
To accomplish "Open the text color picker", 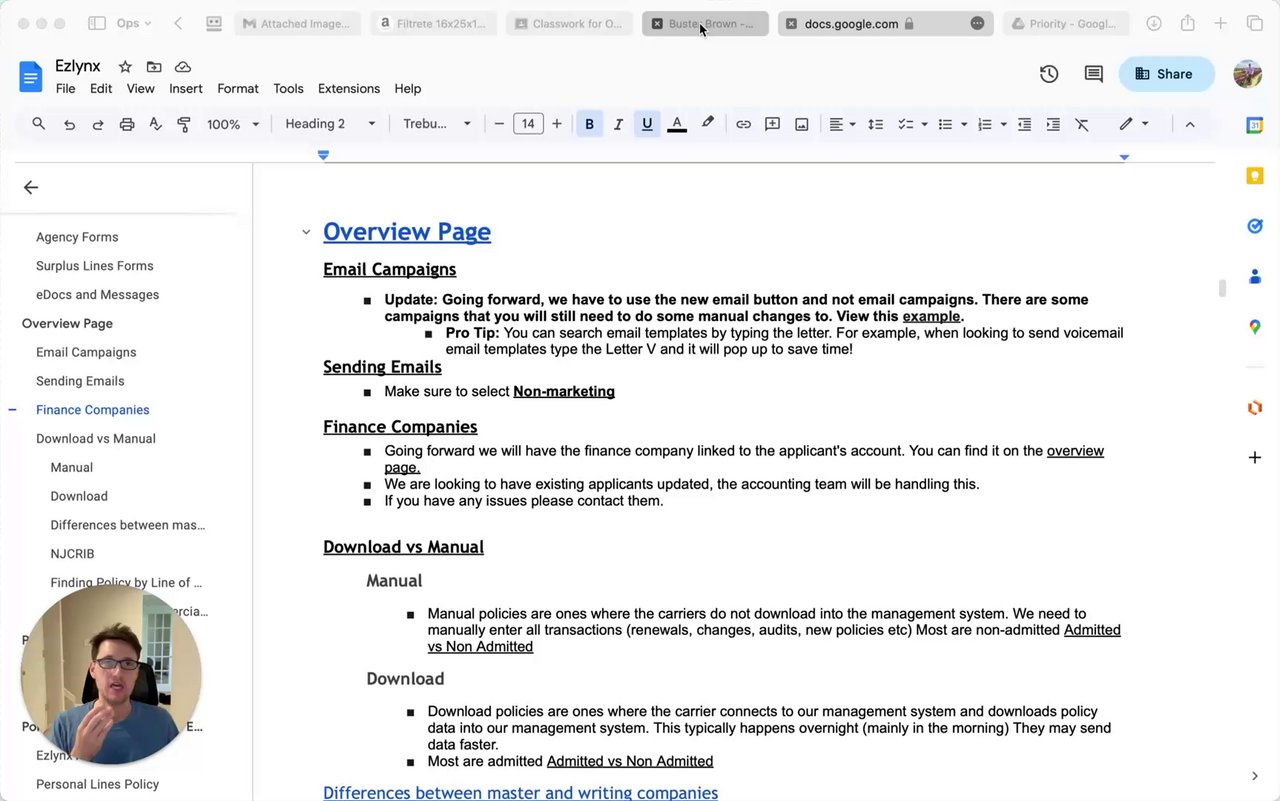I will point(677,124).
